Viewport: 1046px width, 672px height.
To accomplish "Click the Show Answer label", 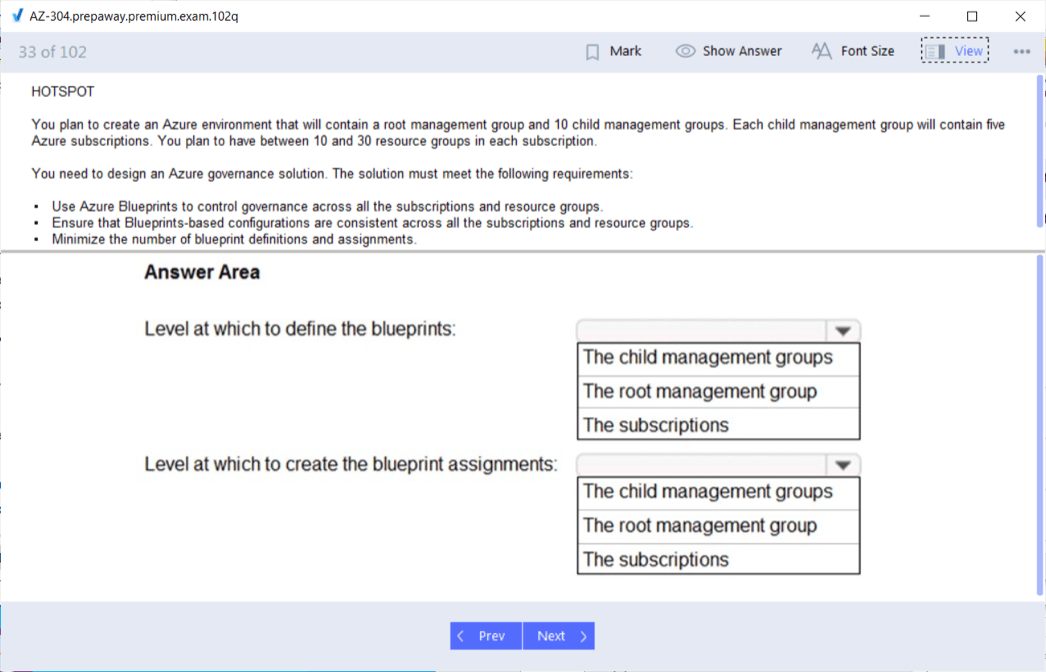I will click(742, 51).
